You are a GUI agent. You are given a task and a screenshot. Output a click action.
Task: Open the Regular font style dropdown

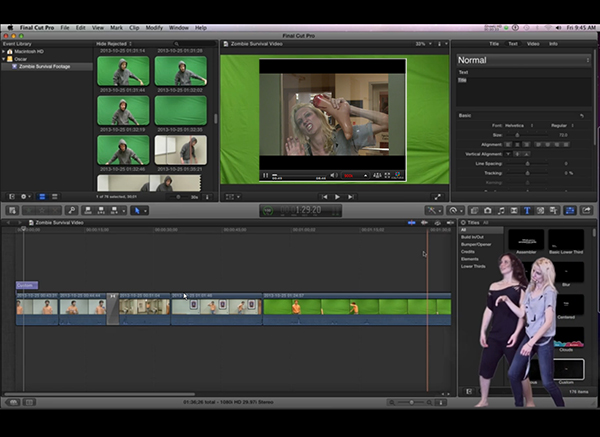(562, 126)
